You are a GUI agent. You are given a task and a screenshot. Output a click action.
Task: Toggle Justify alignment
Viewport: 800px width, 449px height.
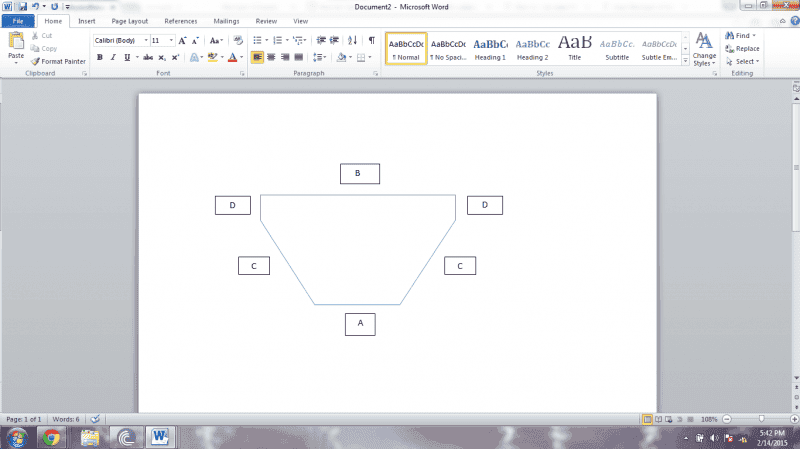click(298, 57)
